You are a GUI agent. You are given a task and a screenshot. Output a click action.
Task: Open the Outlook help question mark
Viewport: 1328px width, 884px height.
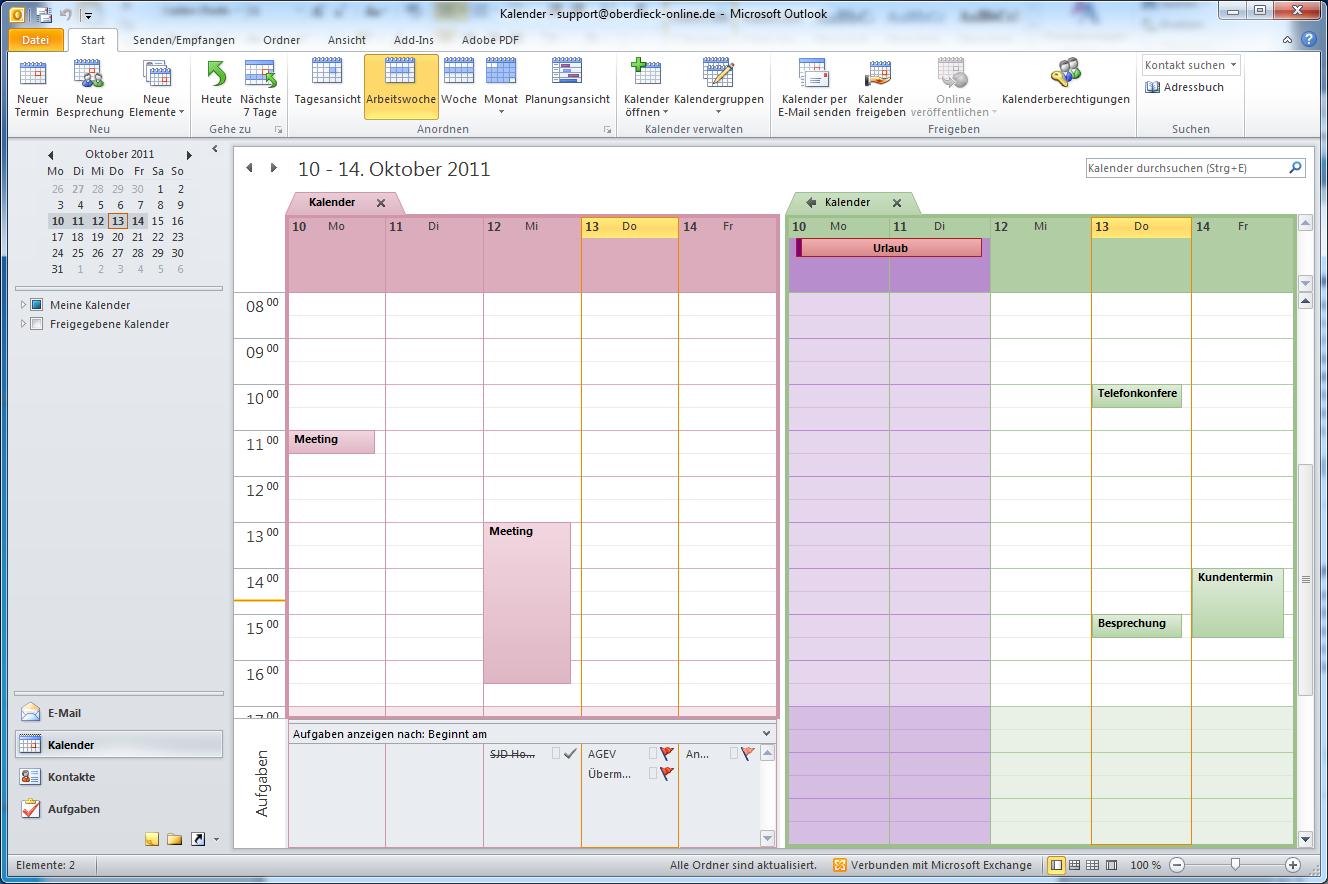(1309, 40)
